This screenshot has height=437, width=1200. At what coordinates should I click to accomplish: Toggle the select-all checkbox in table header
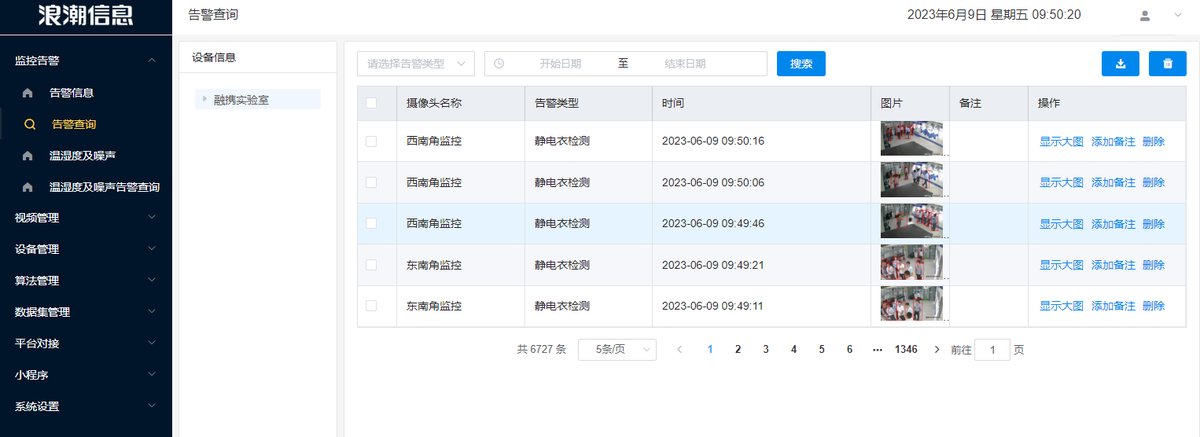(x=372, y=103)
